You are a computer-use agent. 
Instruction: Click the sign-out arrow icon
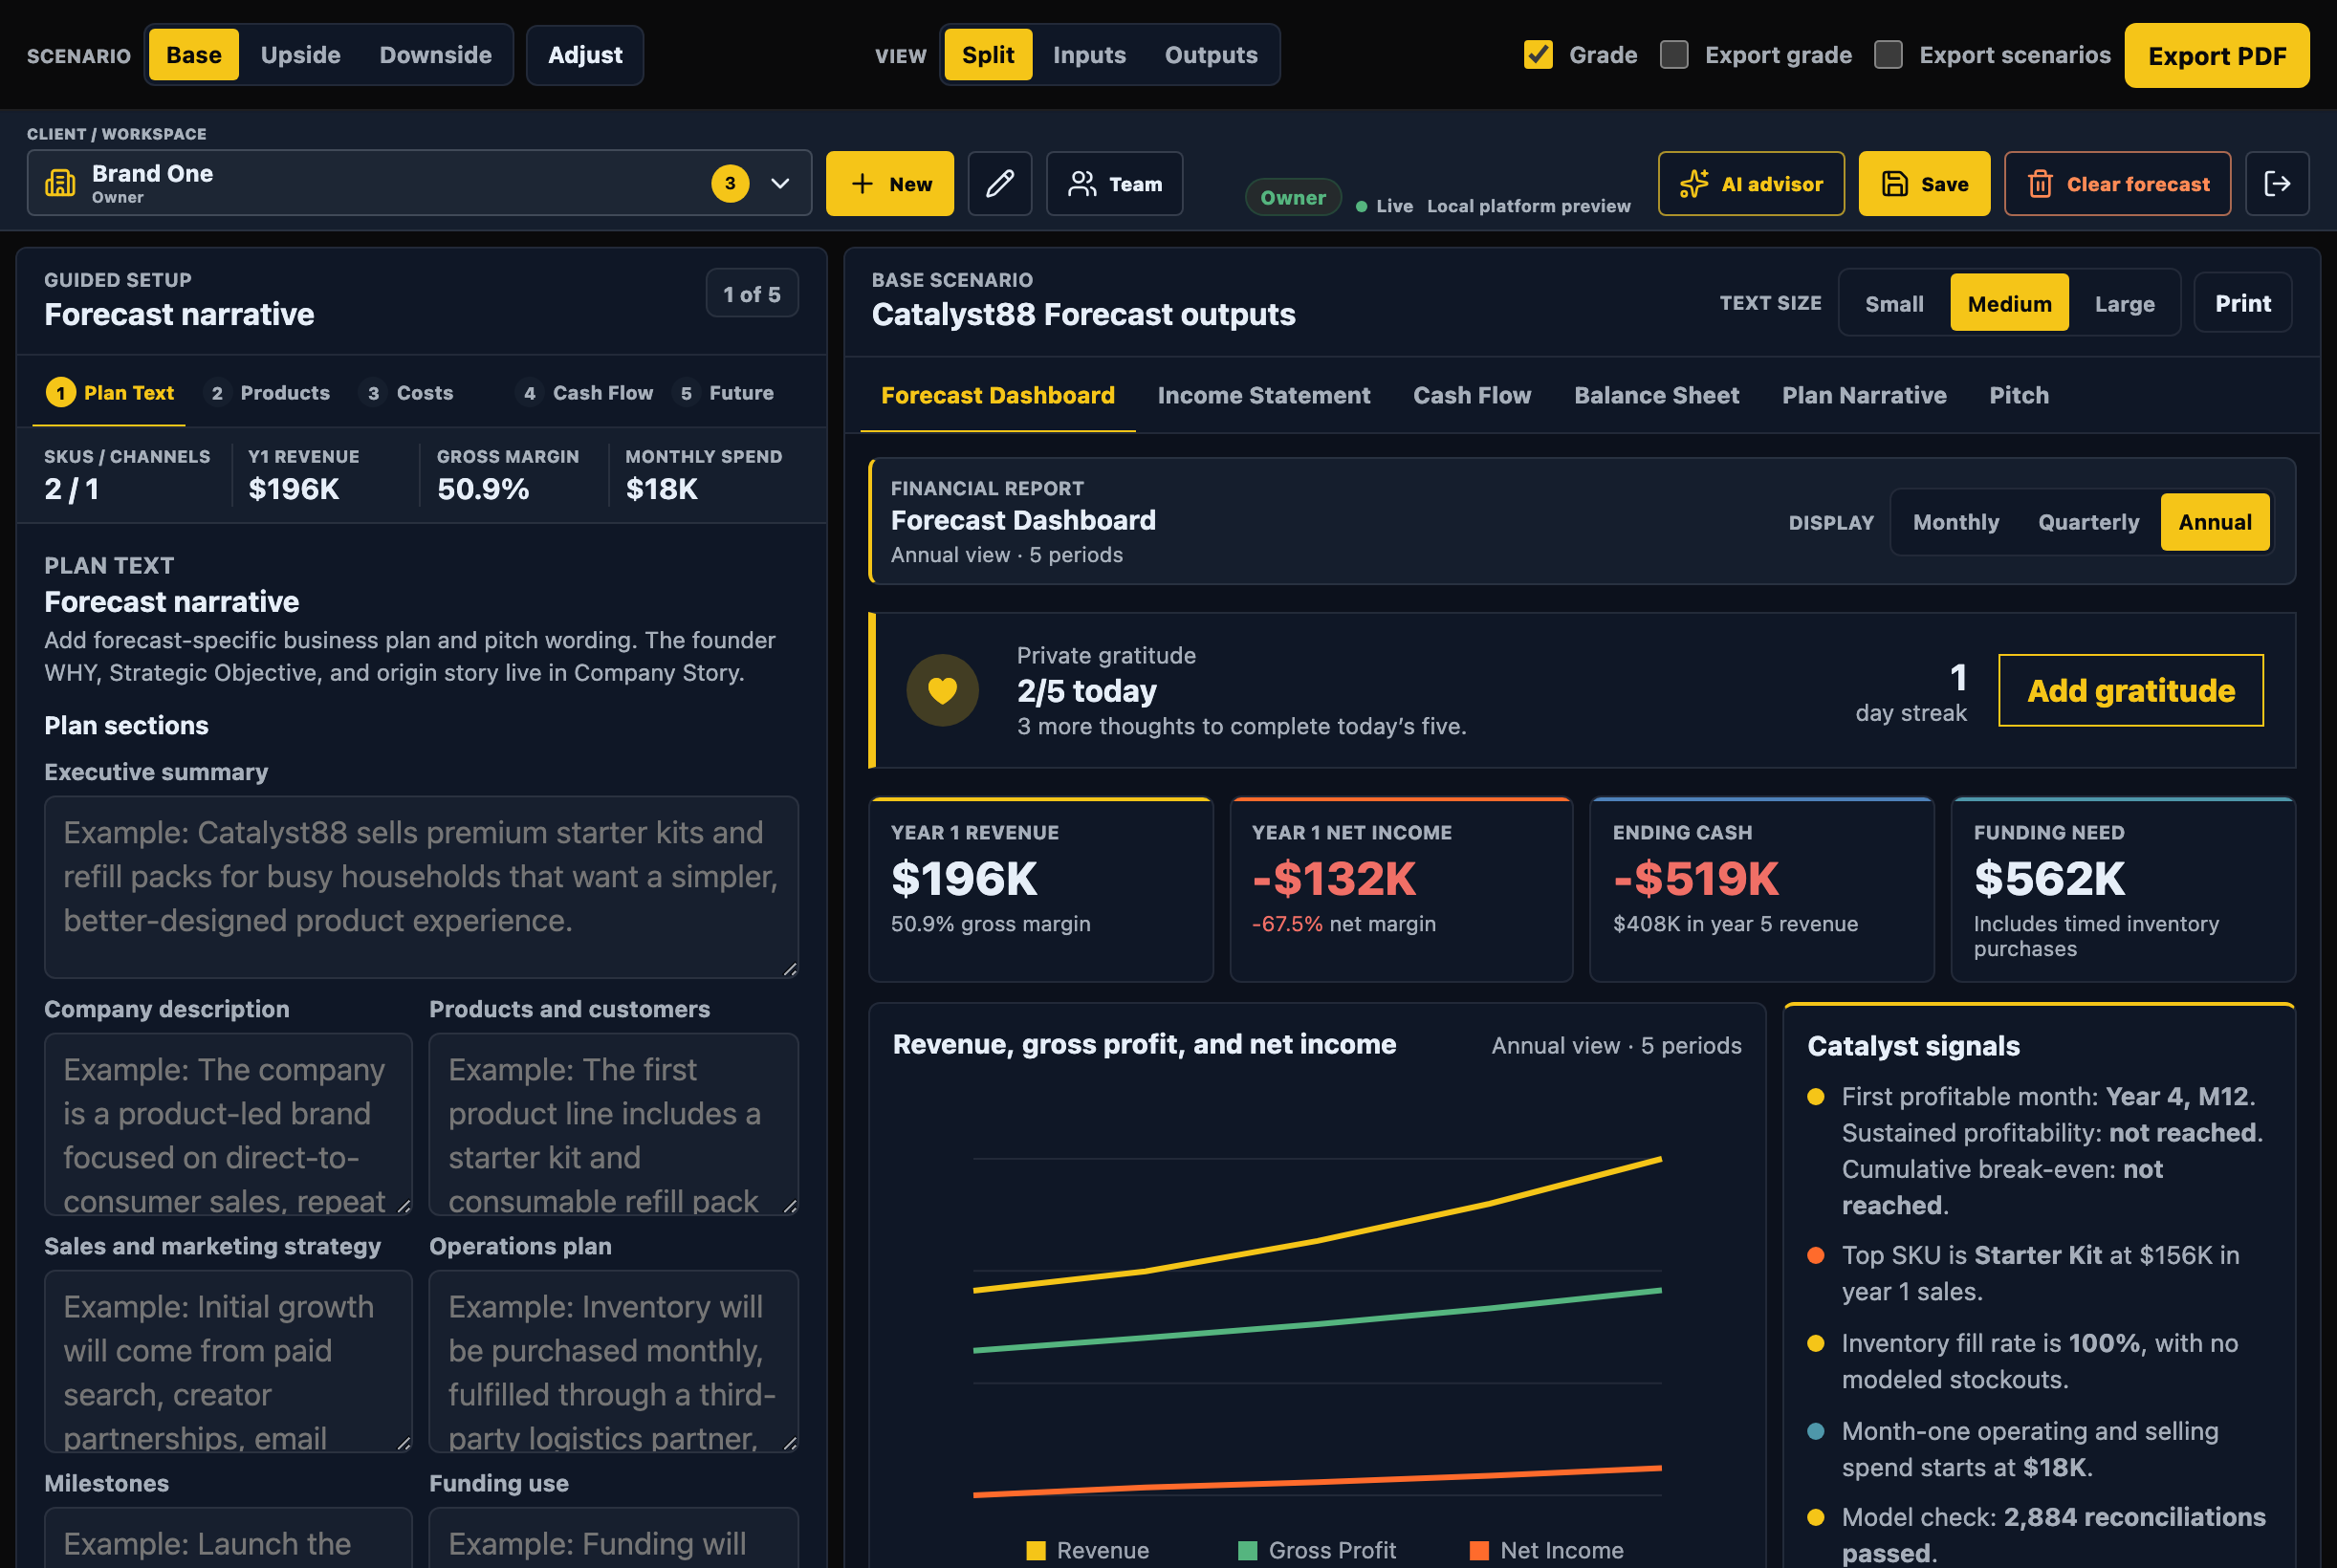click(2276, 184)
